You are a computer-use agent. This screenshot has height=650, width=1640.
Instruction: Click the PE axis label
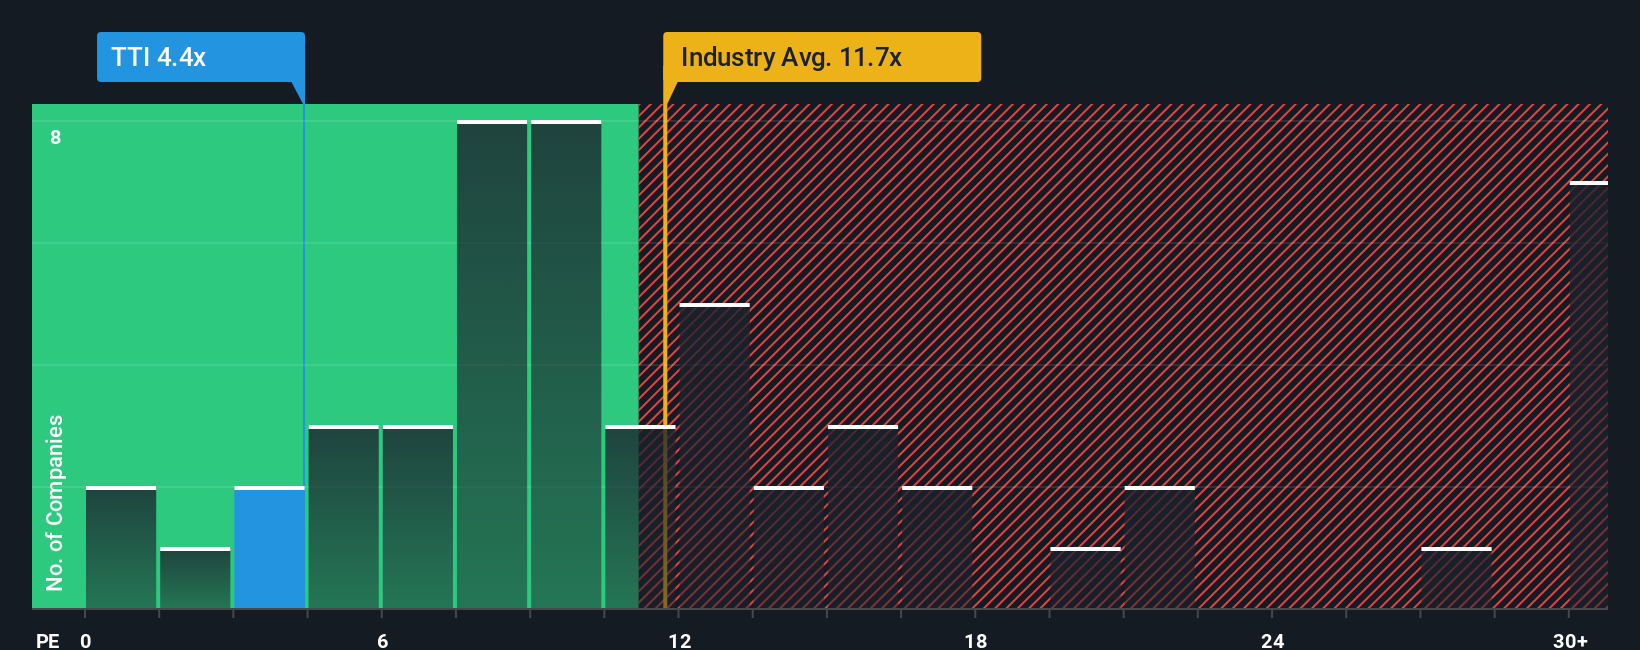[x=47, y=641]
